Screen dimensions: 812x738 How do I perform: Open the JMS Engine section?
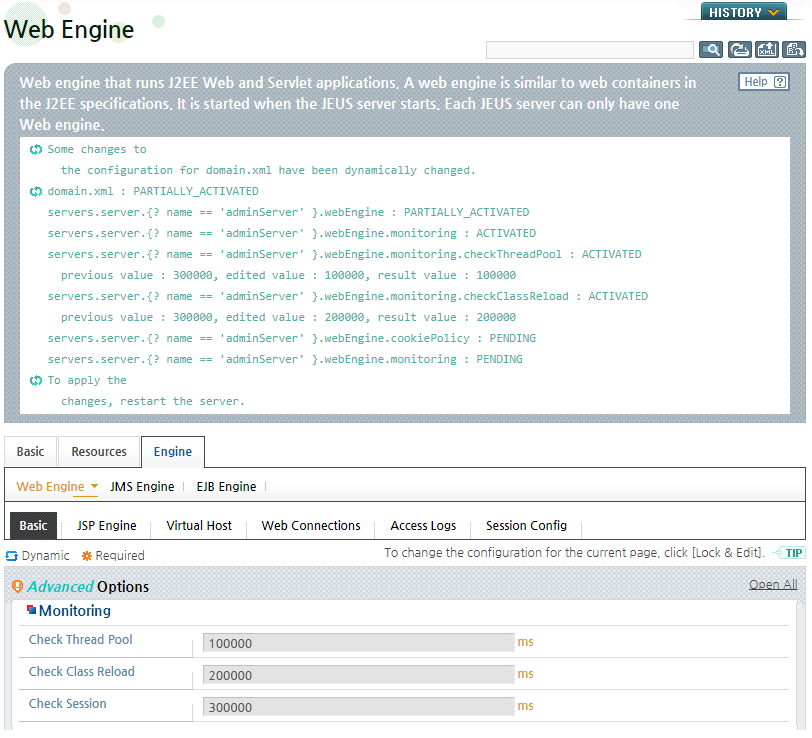[142, 487]
